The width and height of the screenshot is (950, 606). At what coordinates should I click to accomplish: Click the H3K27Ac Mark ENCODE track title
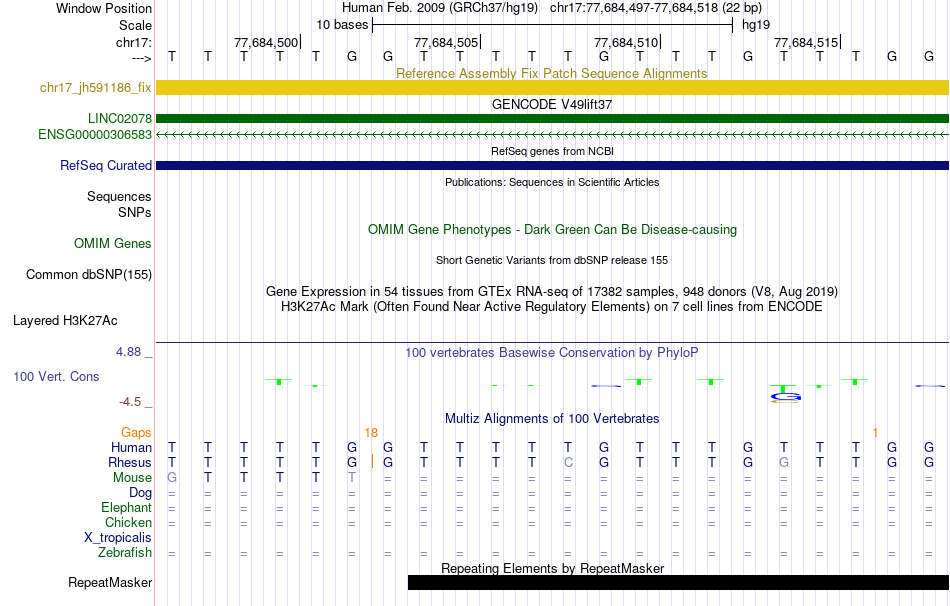tap(552, 307)
